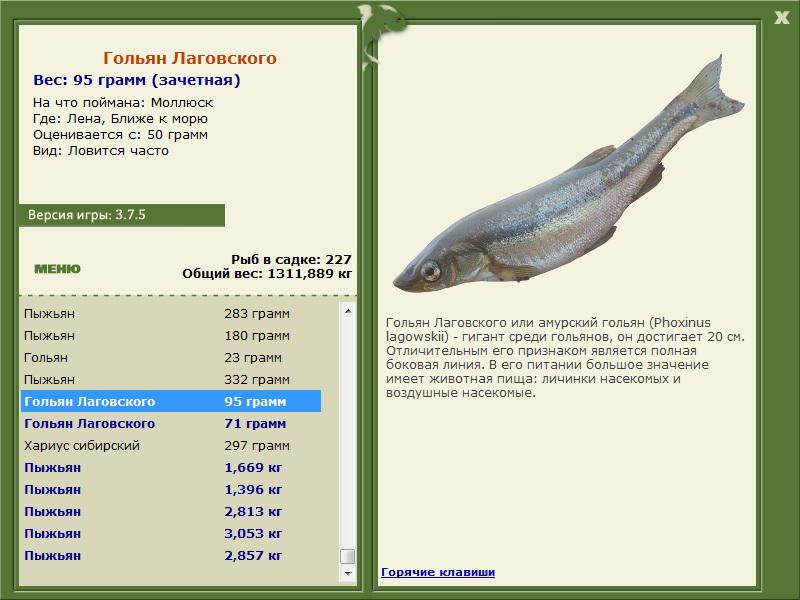Close the window with the X button
Screen dimensions: 800x600
(x=781, y=17)
